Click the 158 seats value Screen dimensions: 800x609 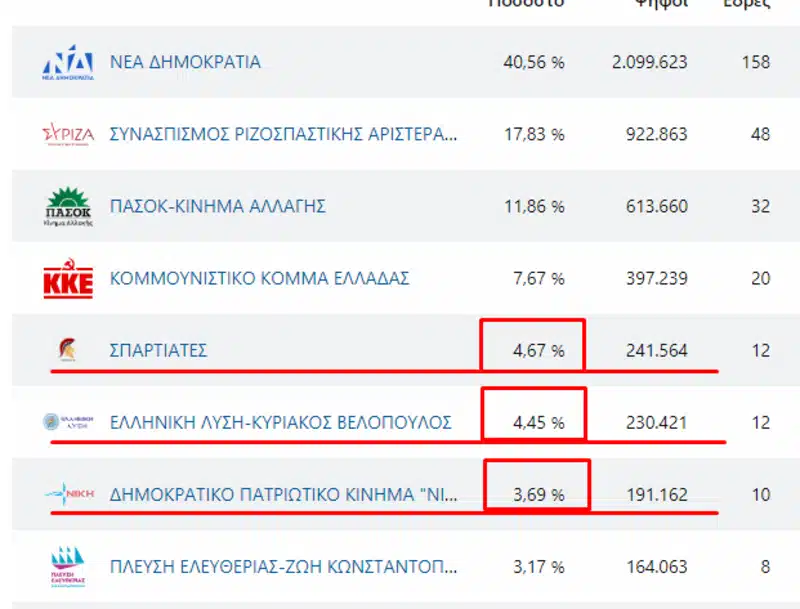pyautogui.click(x=756, y=62)
